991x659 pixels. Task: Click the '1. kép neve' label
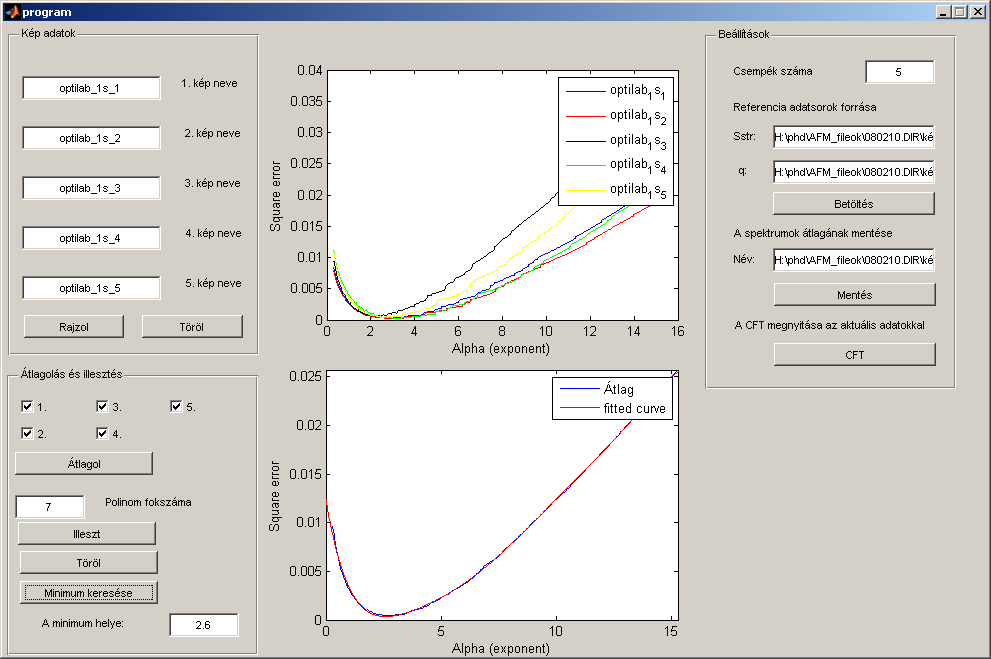[209, 83]
